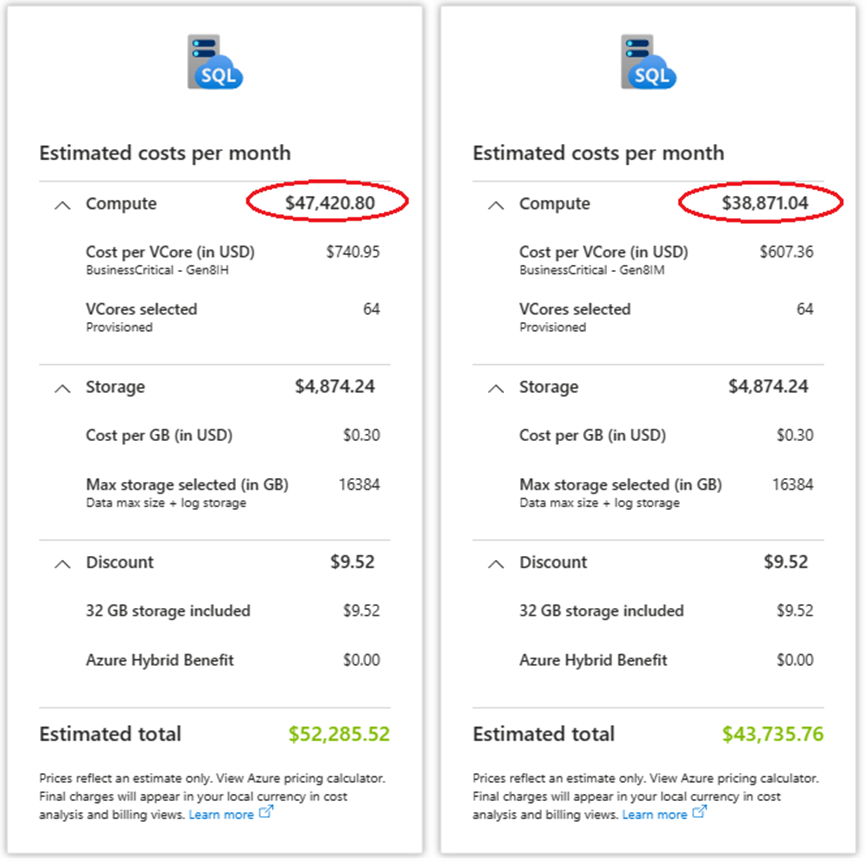The width and height of the screenshot is (867, 867).
Task: Open external link icon in right panel
Action: pos(699,812)
